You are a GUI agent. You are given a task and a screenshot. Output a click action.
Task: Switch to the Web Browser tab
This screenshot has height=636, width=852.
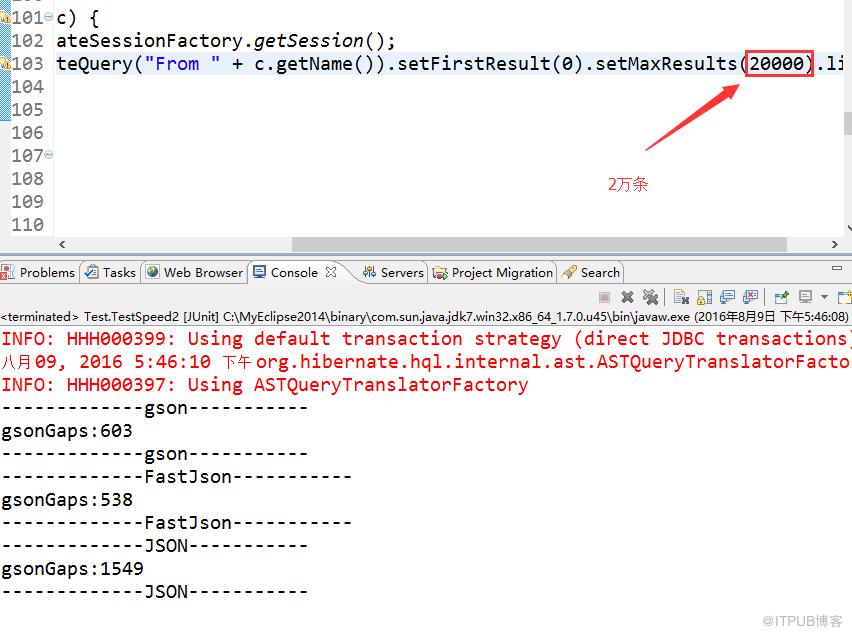195,272
